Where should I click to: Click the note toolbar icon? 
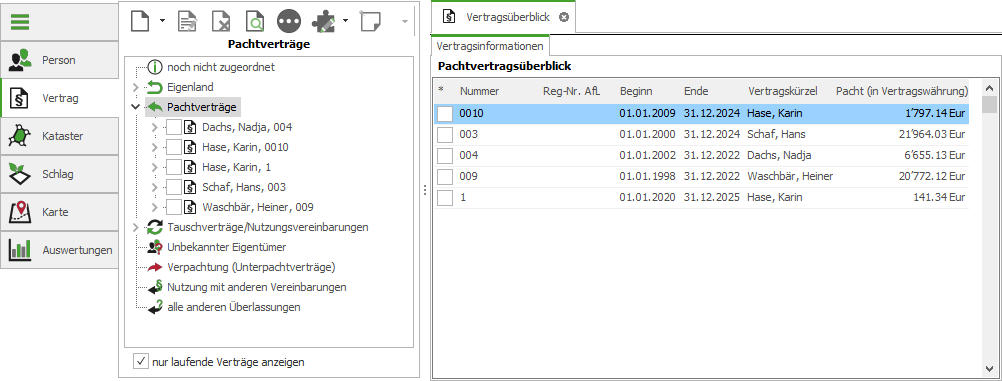pos(371,21)
